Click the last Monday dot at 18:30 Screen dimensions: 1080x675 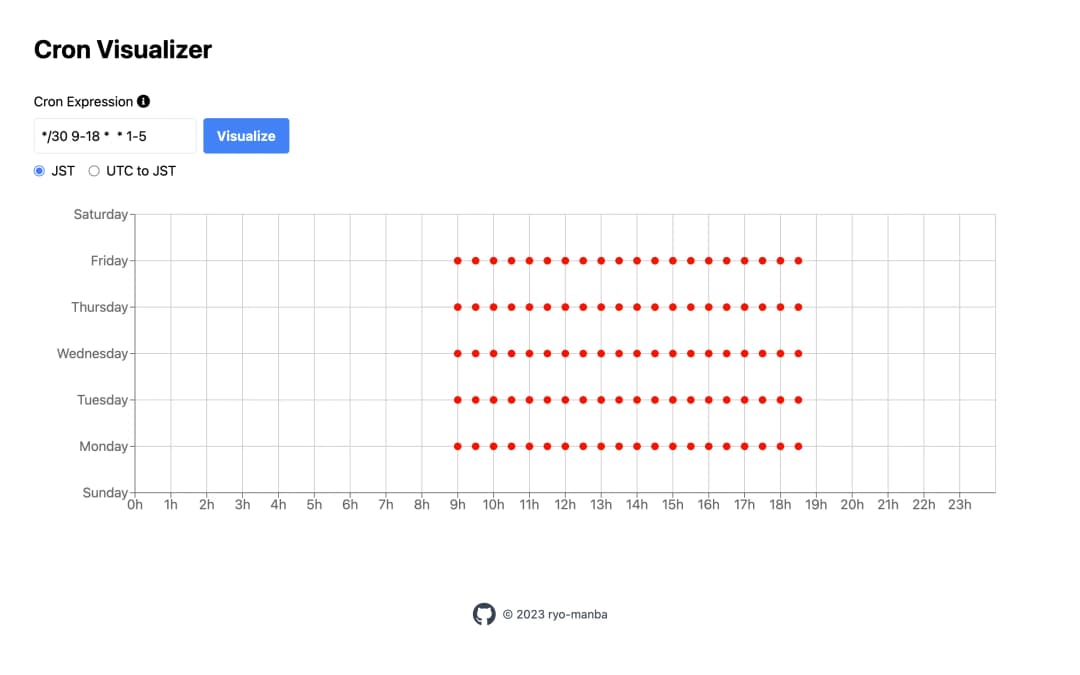(x=798, y=446)
